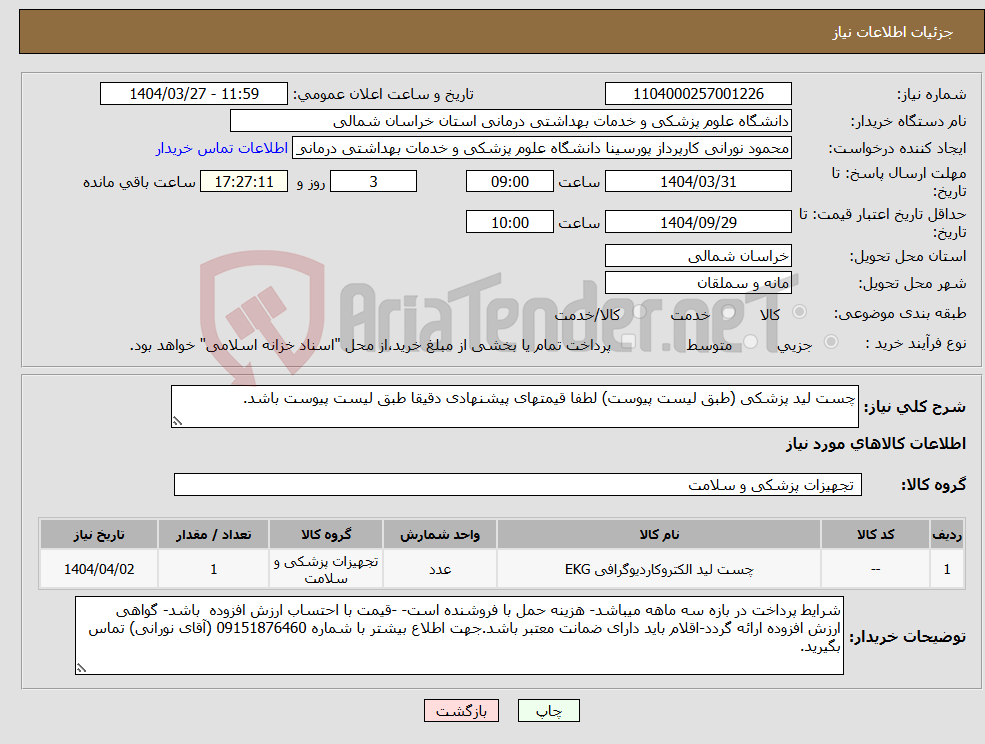985x744 pixels.
Task: Select the کالا radio button
Action: pyautogui.click(x=799, y=312)
